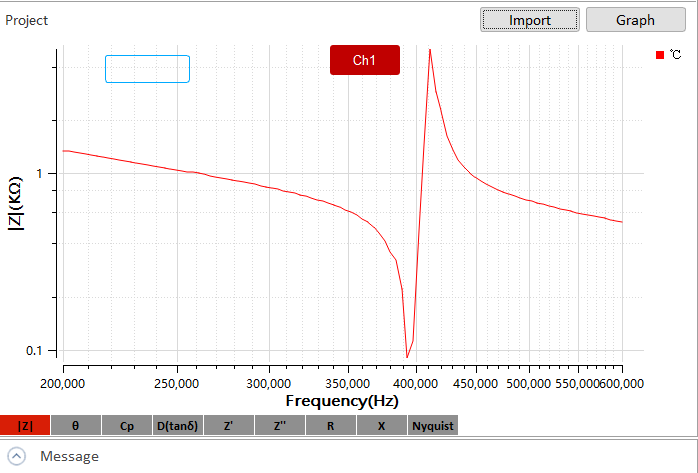This screenshot has height=473, width=698.
Task: Click the Frequency(Hz) axis title
Action: (342, 401)
